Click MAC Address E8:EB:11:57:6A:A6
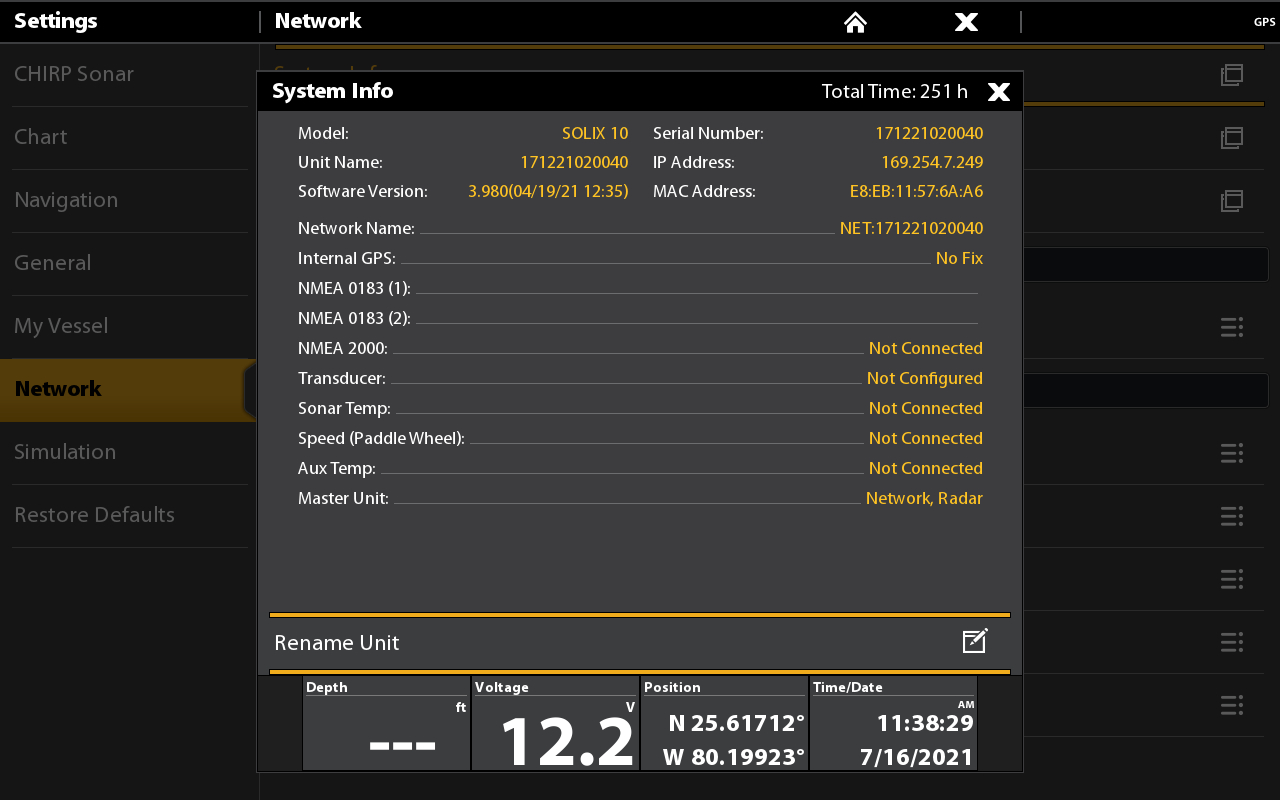This screenshot has width=1280, height=800. click(917, 191)
